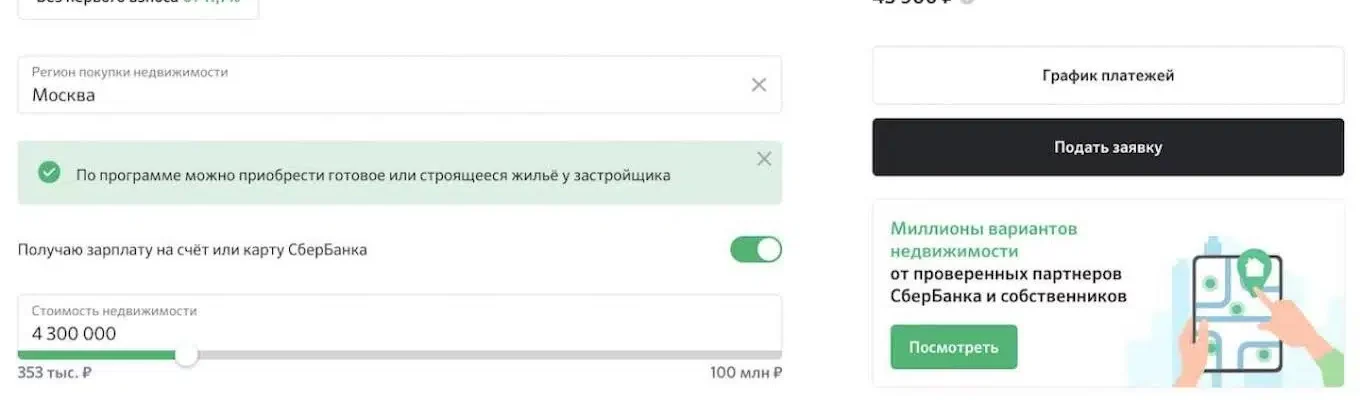Click the Москва region value
1360x400 pixels.
point(64,96)
